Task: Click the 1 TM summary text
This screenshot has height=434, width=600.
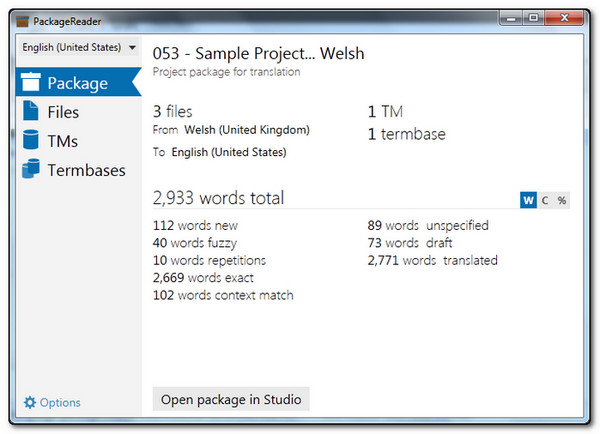Action: tap(385, 112)
